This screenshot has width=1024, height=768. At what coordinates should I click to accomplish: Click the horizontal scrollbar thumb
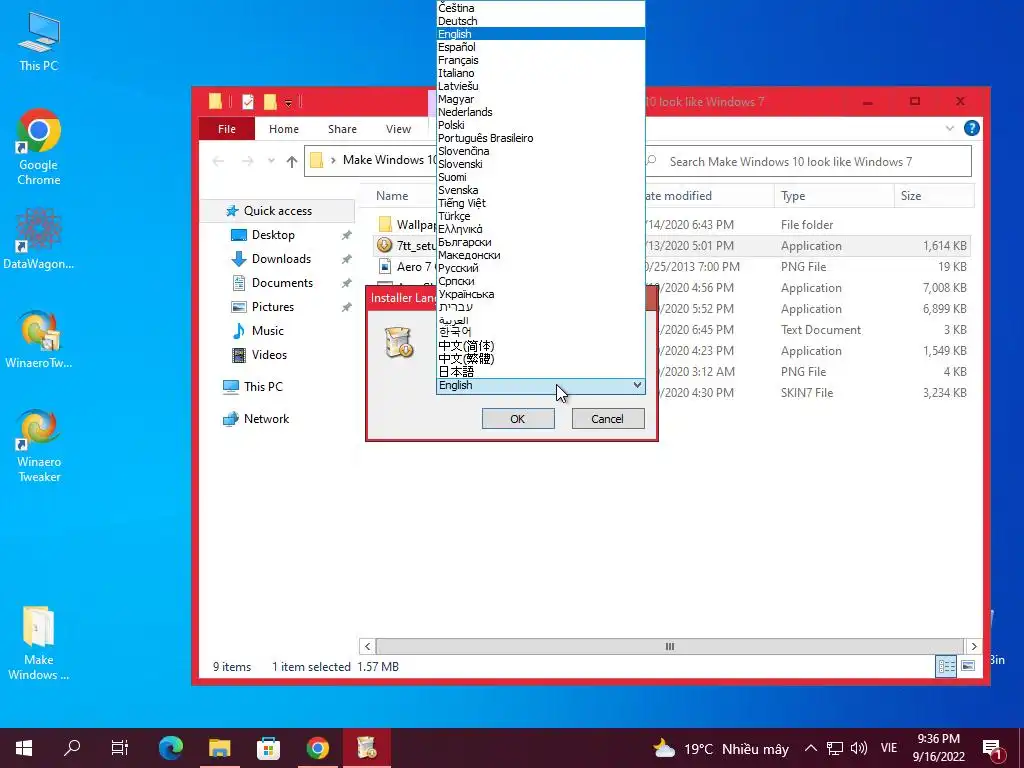point(669,647)
